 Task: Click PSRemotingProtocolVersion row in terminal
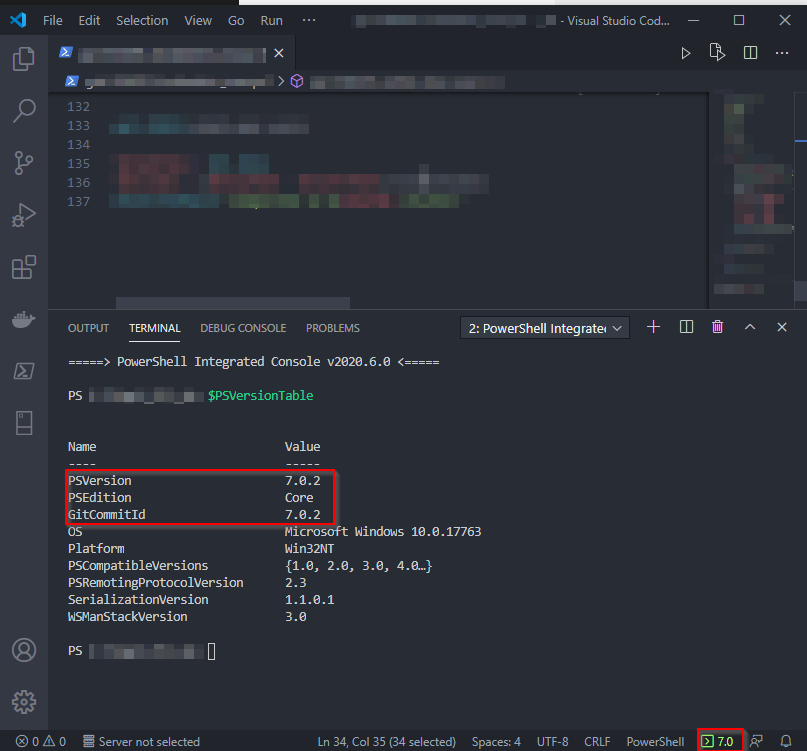[187, 582]
